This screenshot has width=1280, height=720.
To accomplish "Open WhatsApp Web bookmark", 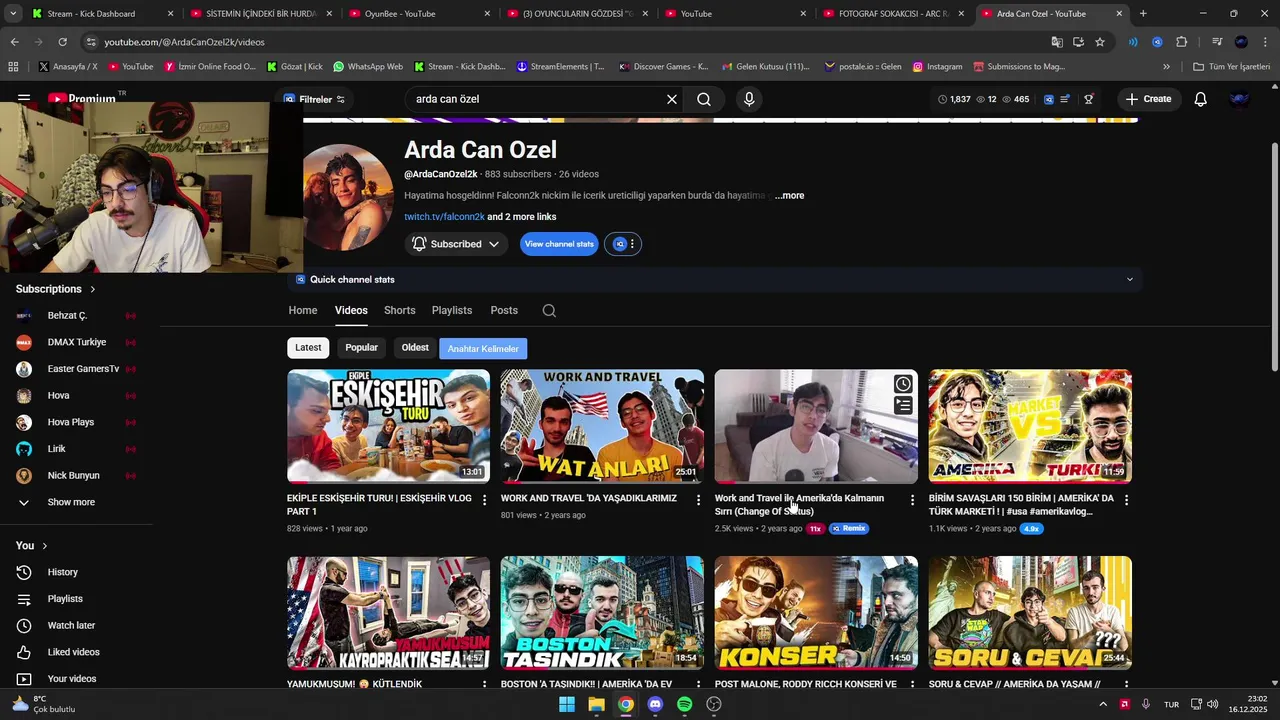I will [x=368, y=67].
